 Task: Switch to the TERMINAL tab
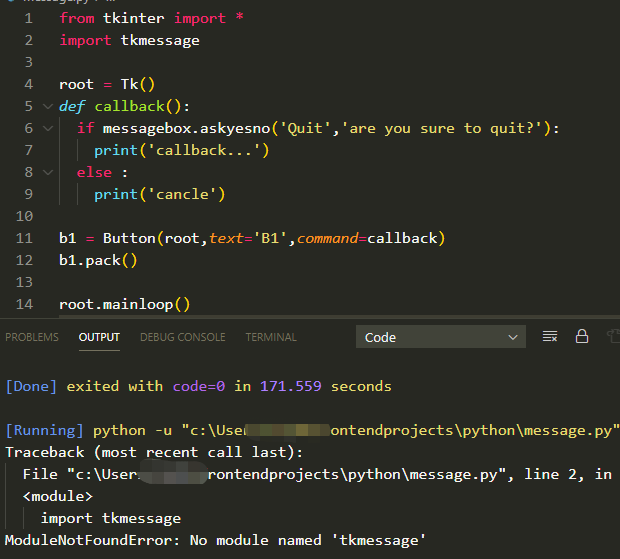tap(271, 337)
